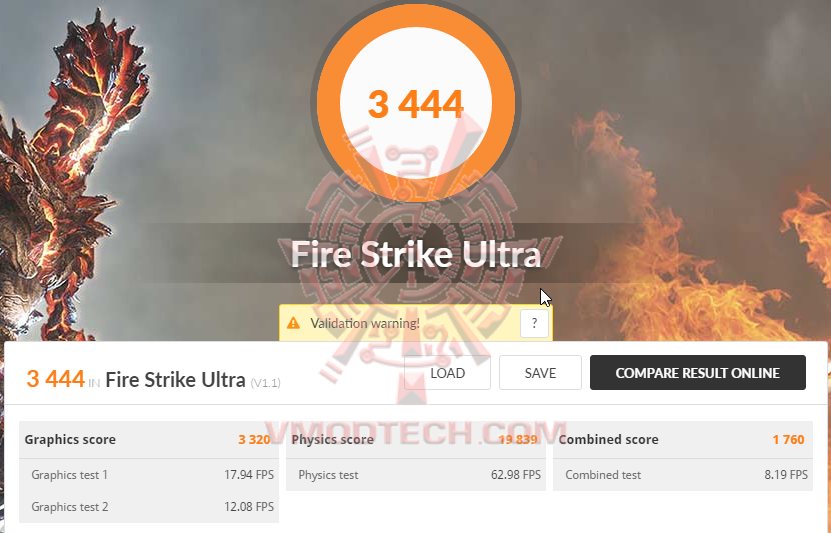
Task: Click the Fire Strike Ultra title banner
Action: pos(416,254)
